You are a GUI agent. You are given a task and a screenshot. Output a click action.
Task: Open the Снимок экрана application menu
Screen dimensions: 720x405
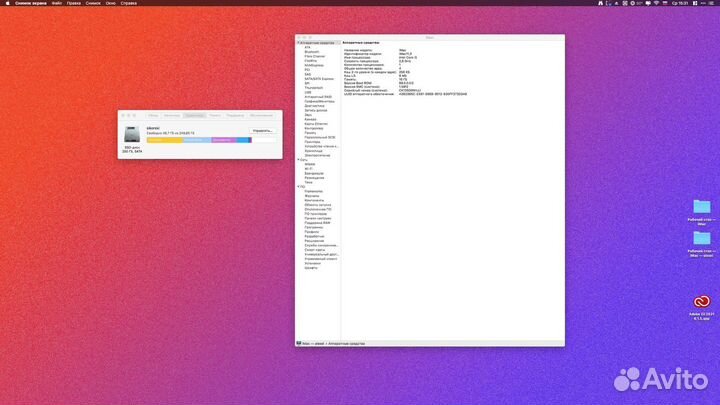[31, 3]
